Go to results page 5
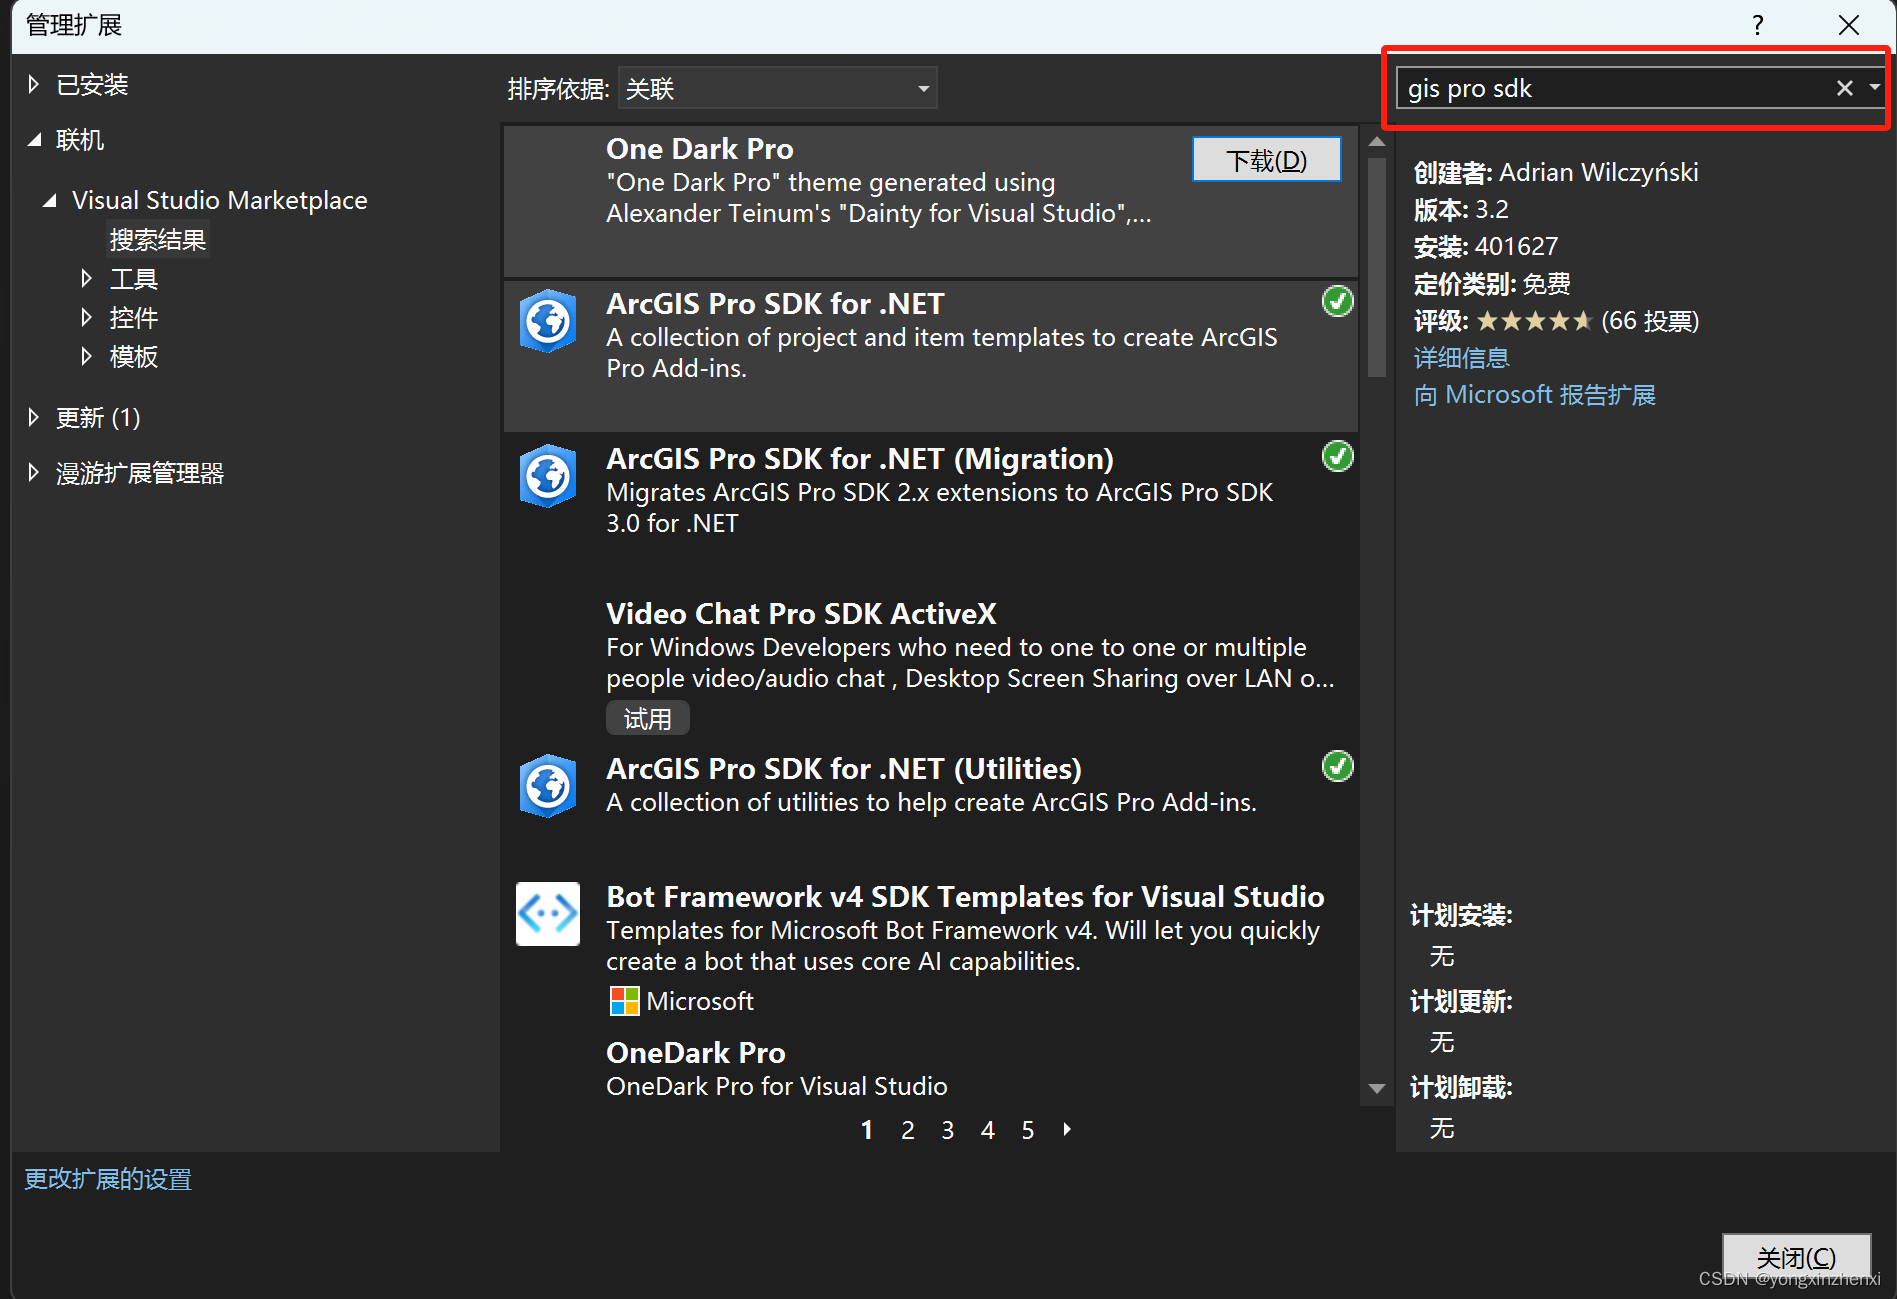The height and width of the screenshot is (1299, 1897). (x=1027, y=1130)
